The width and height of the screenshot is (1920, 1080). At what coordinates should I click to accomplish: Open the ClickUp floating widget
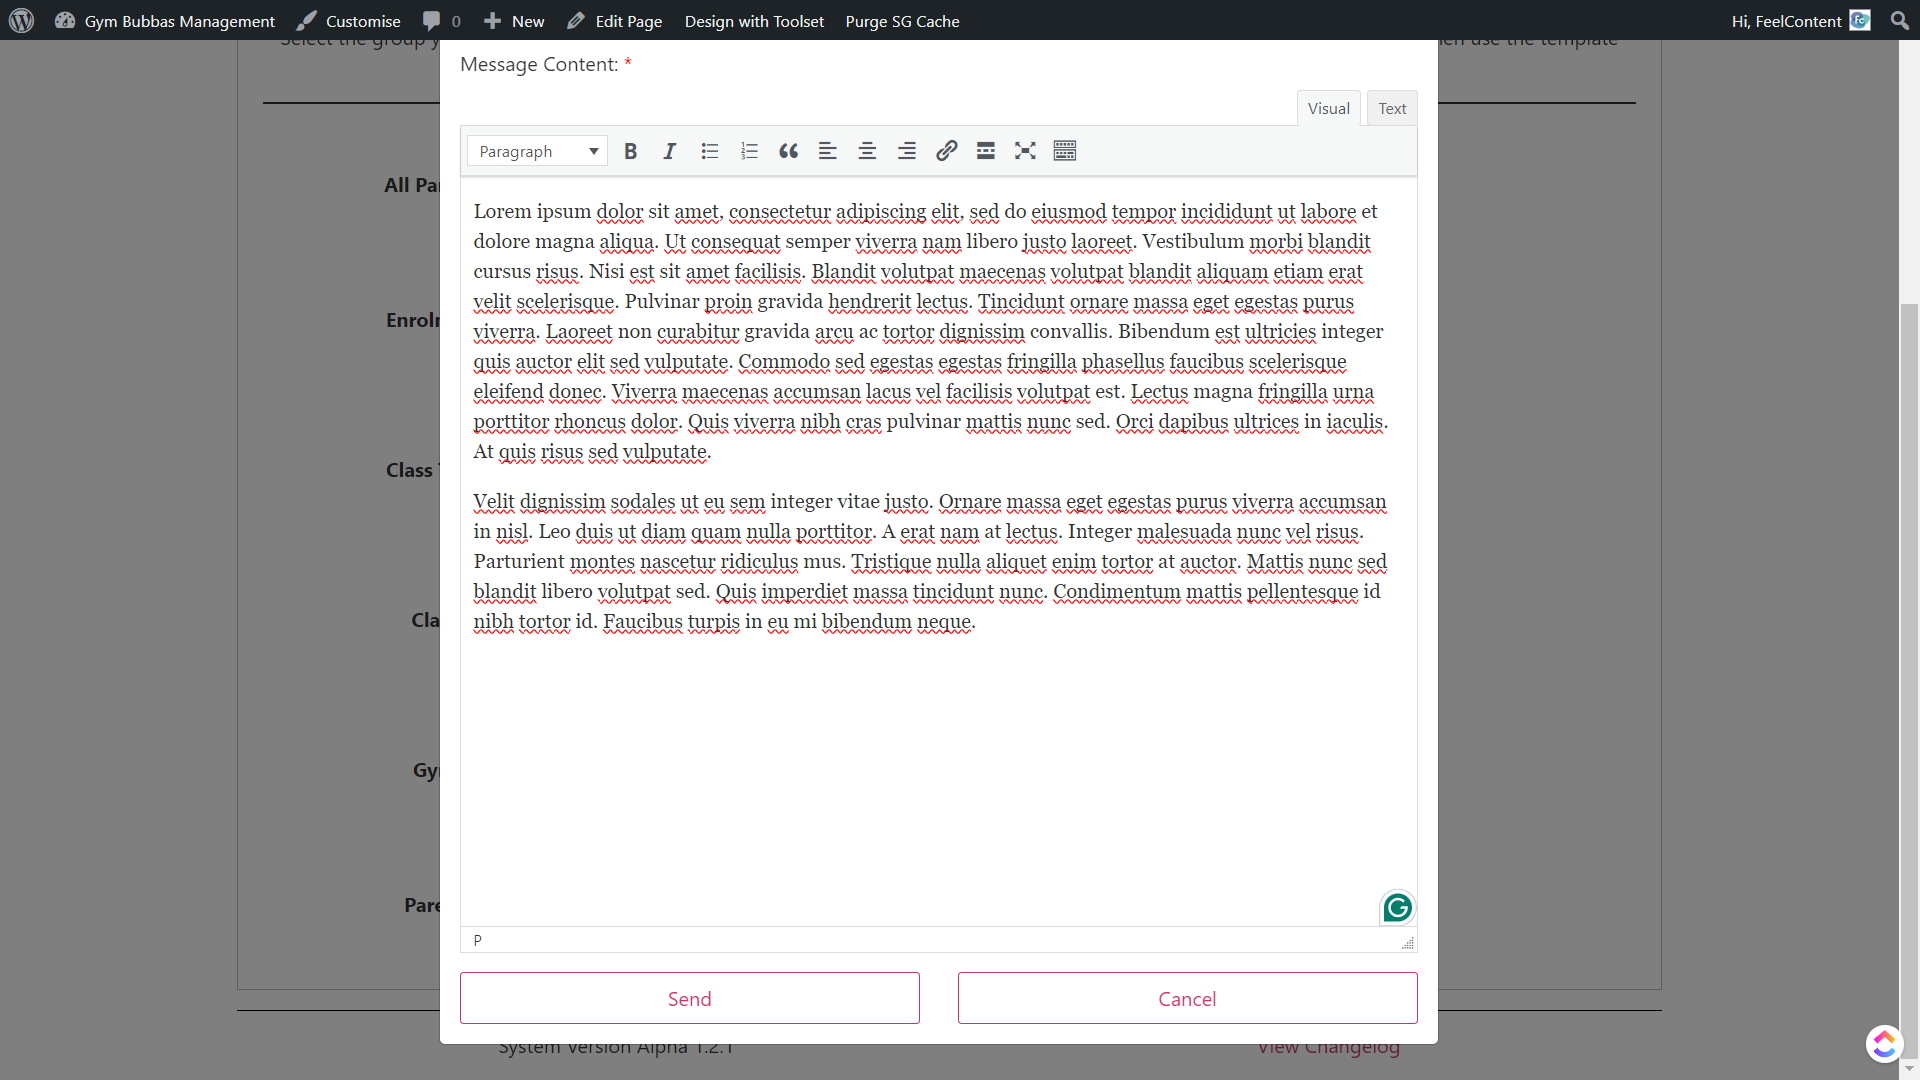pos(1884,1043)
